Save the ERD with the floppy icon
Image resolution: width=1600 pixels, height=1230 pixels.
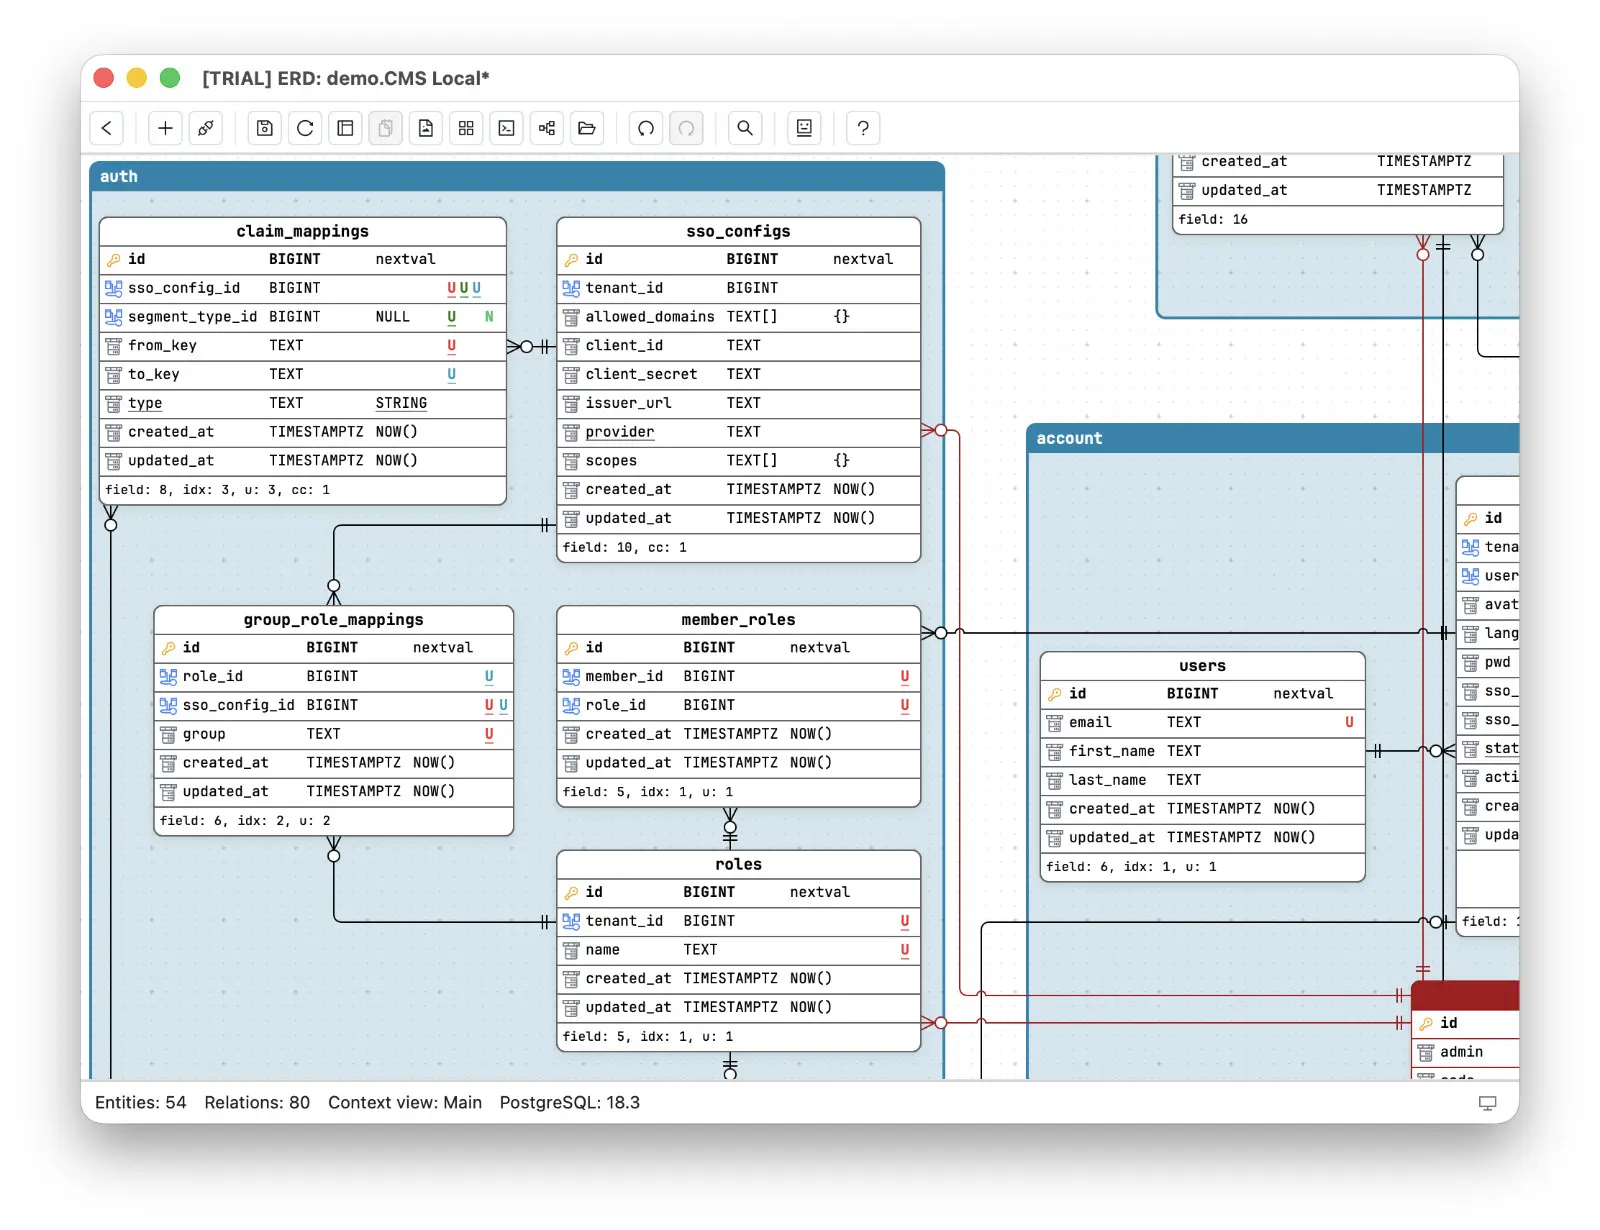pyautogui.click(x=265, y=128)
